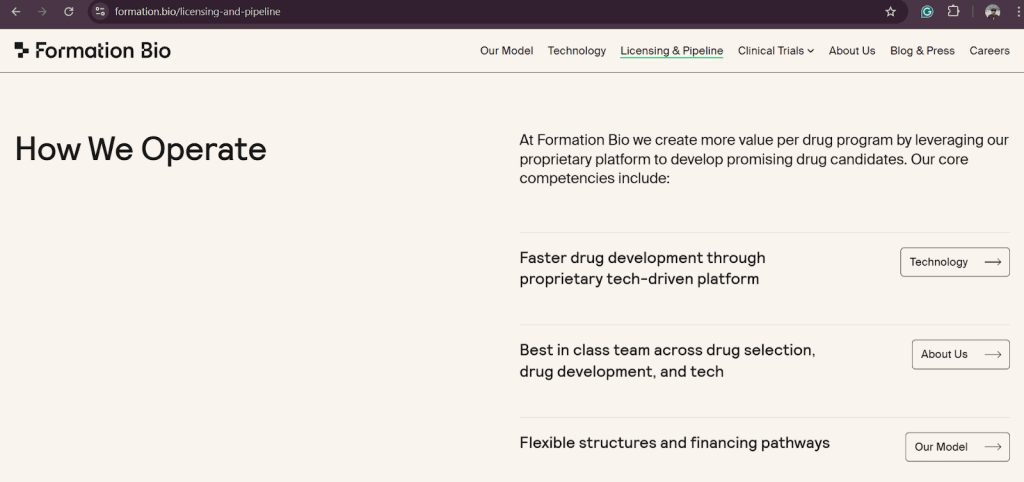This screenshot has width=1024, height=482.
Task: Open the Careers page link
Action: pos(989,51)
